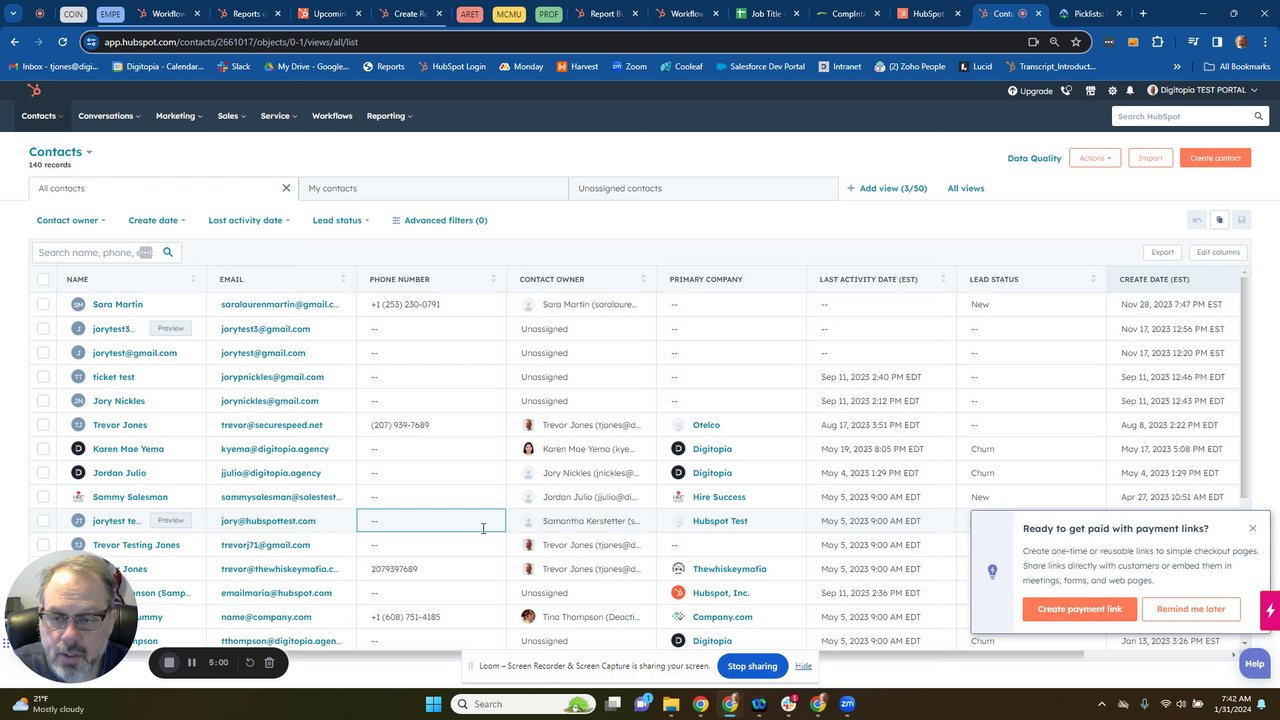Click the magnifier beside the contact search box
Viewport: 1280px width, 720px height.
coord(168,252)
